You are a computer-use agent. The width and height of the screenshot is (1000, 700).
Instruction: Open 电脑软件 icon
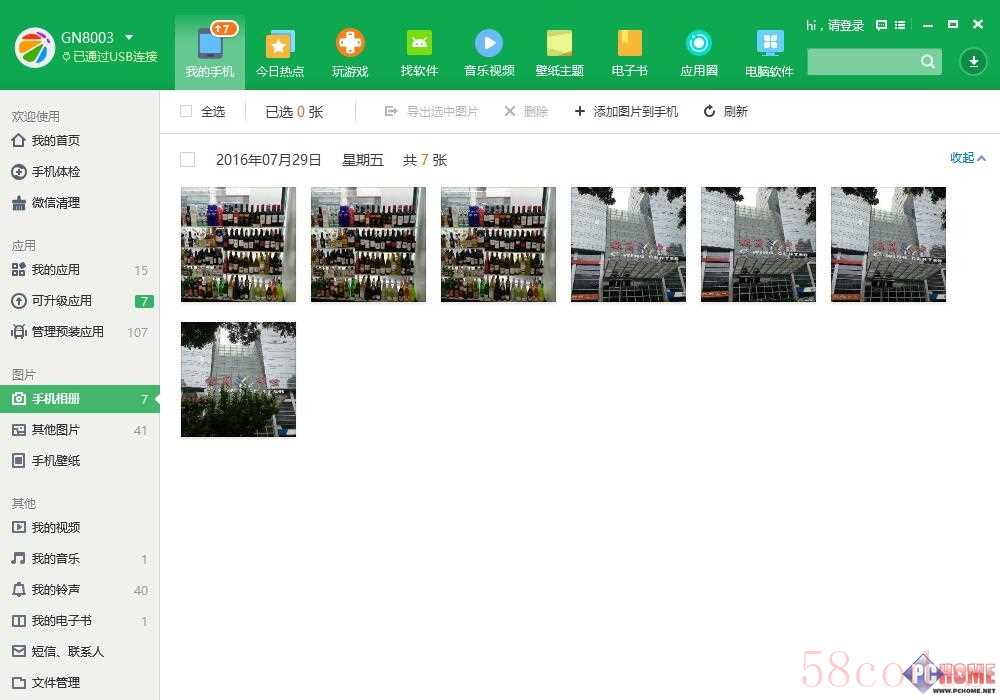pyautogui.click(x=769, y=52)
